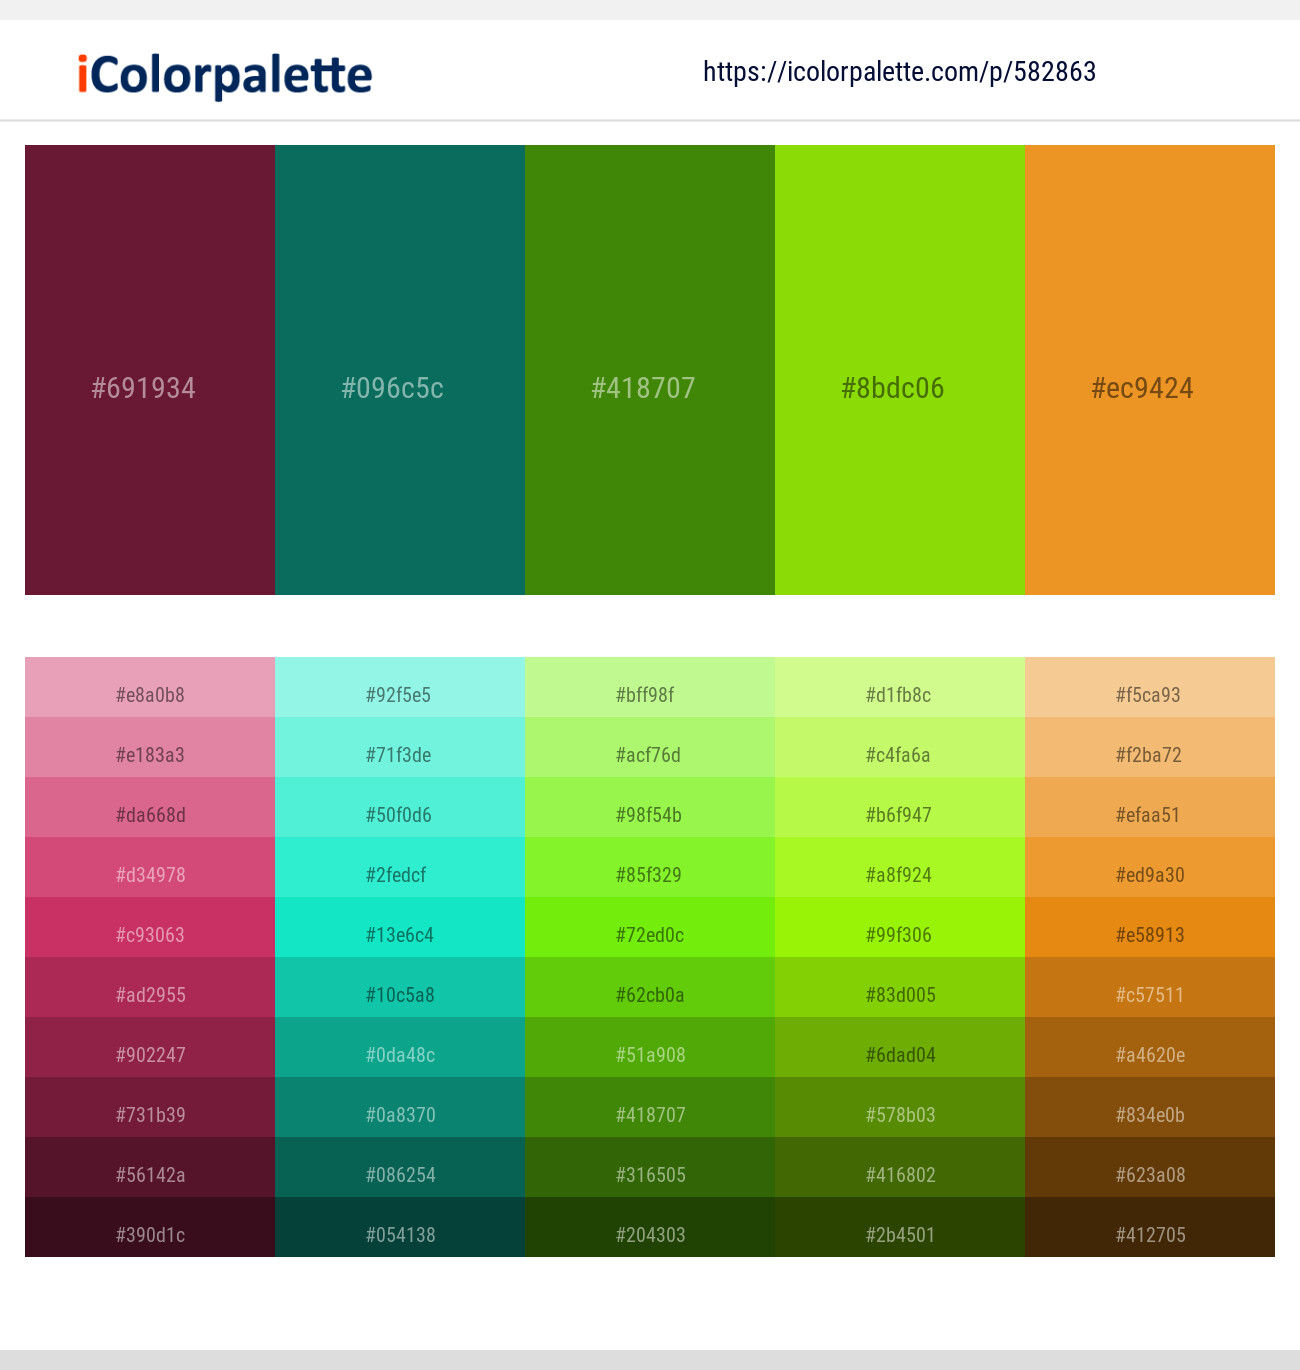Choose the #c93063 pink shade
Image resolution: width=1300 pixels, height=1370 pixels.
[150, 927]
